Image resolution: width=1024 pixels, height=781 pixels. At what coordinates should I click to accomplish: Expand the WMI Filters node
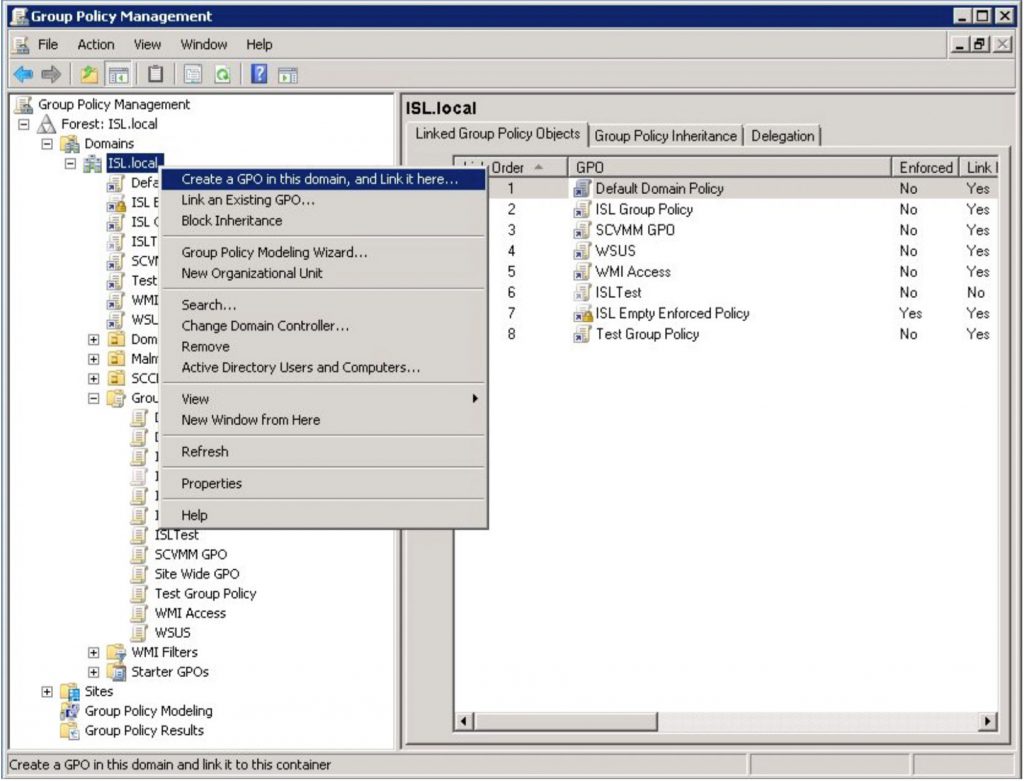point(94,652)
